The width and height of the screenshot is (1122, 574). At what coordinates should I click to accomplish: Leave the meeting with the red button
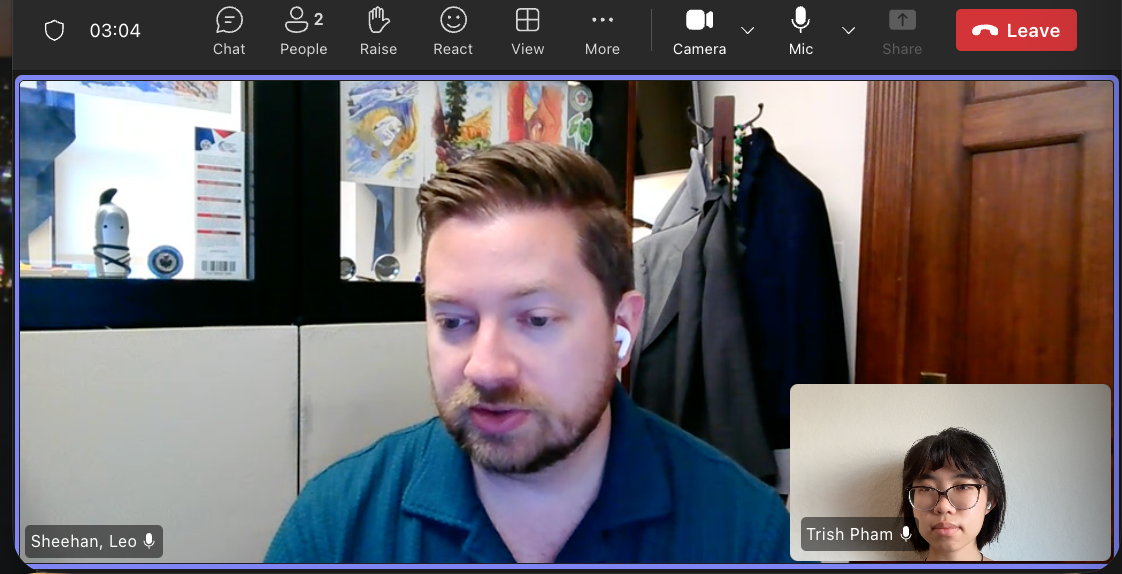click(x=1016, y=30)
